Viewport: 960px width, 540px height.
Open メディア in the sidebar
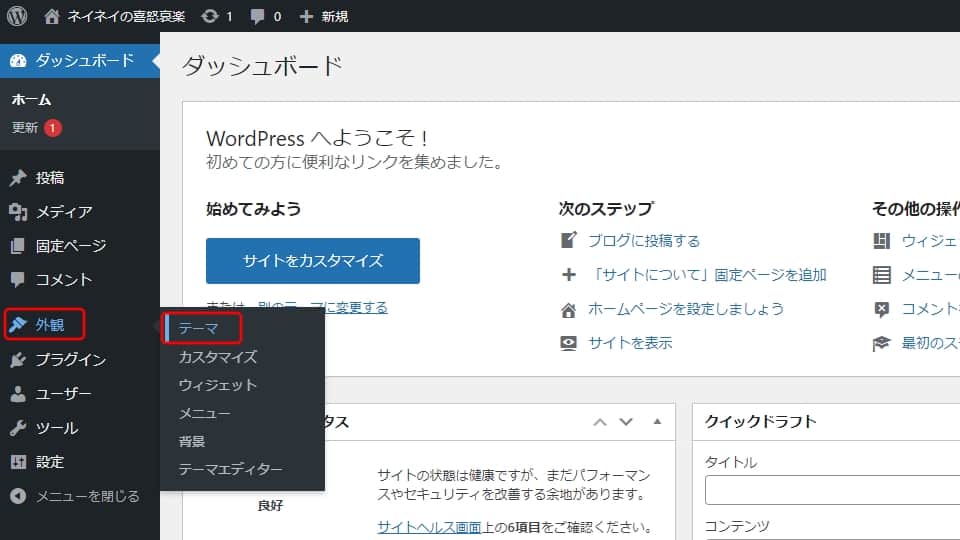(64, 212)
